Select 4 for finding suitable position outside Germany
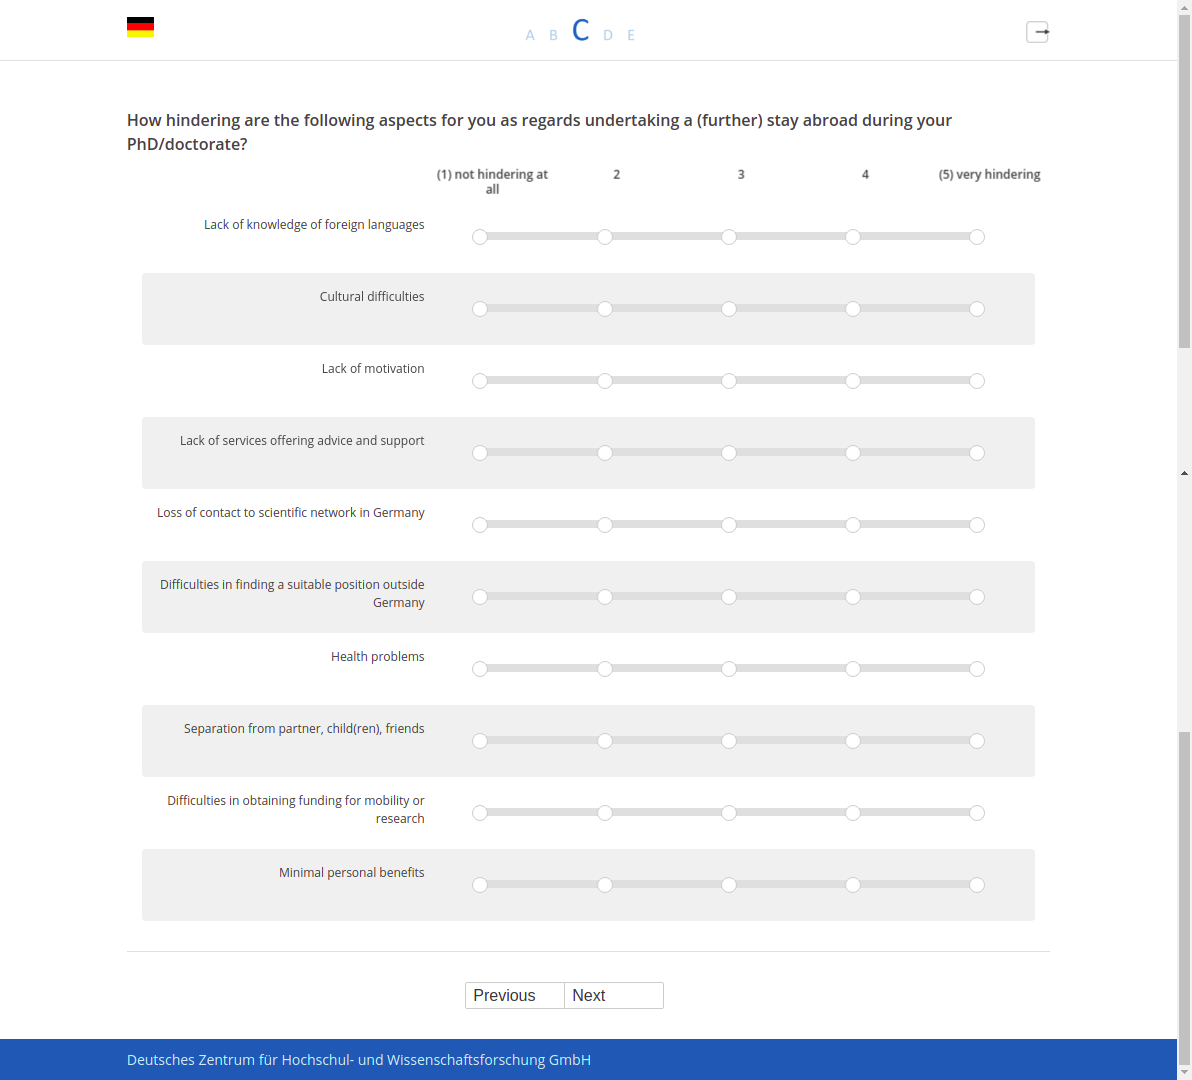The height and width of the screenshot is (1080, 1192). tap(853, 597)
